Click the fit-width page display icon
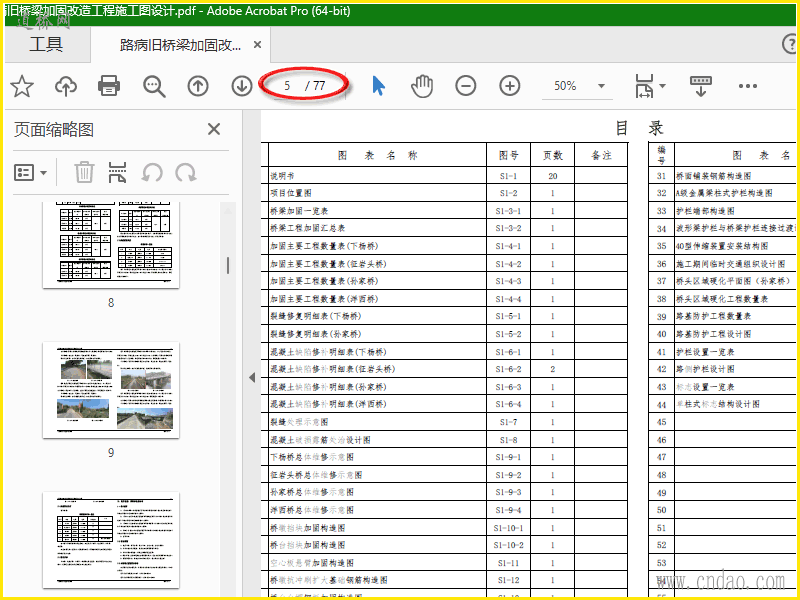The height and width of the screenshot is (600, 800). [644, 86]
